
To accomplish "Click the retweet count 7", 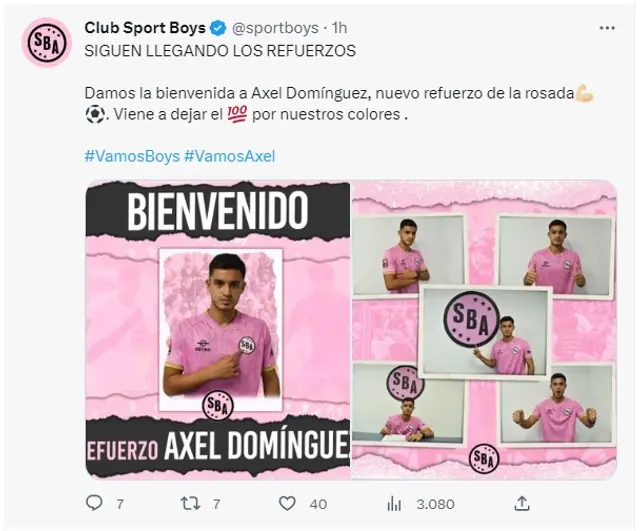I will coord(216,504).
